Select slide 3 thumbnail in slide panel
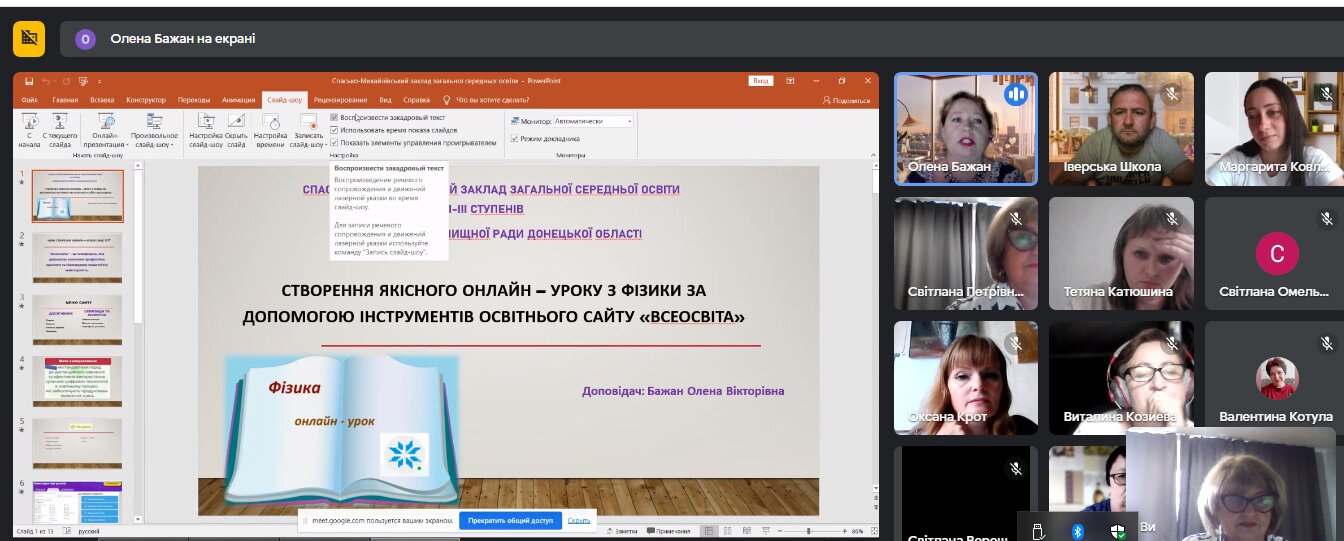The image size is (1344, 541). [78, 319]
